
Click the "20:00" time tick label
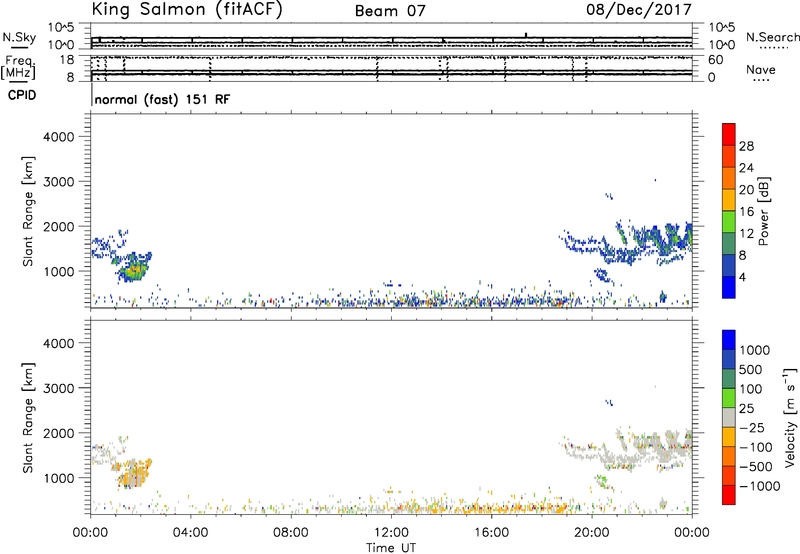click(592, 533)
